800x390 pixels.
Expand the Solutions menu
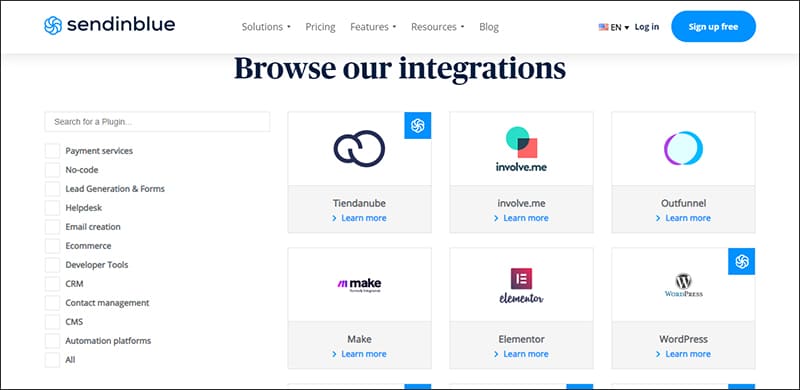(266, 27)
